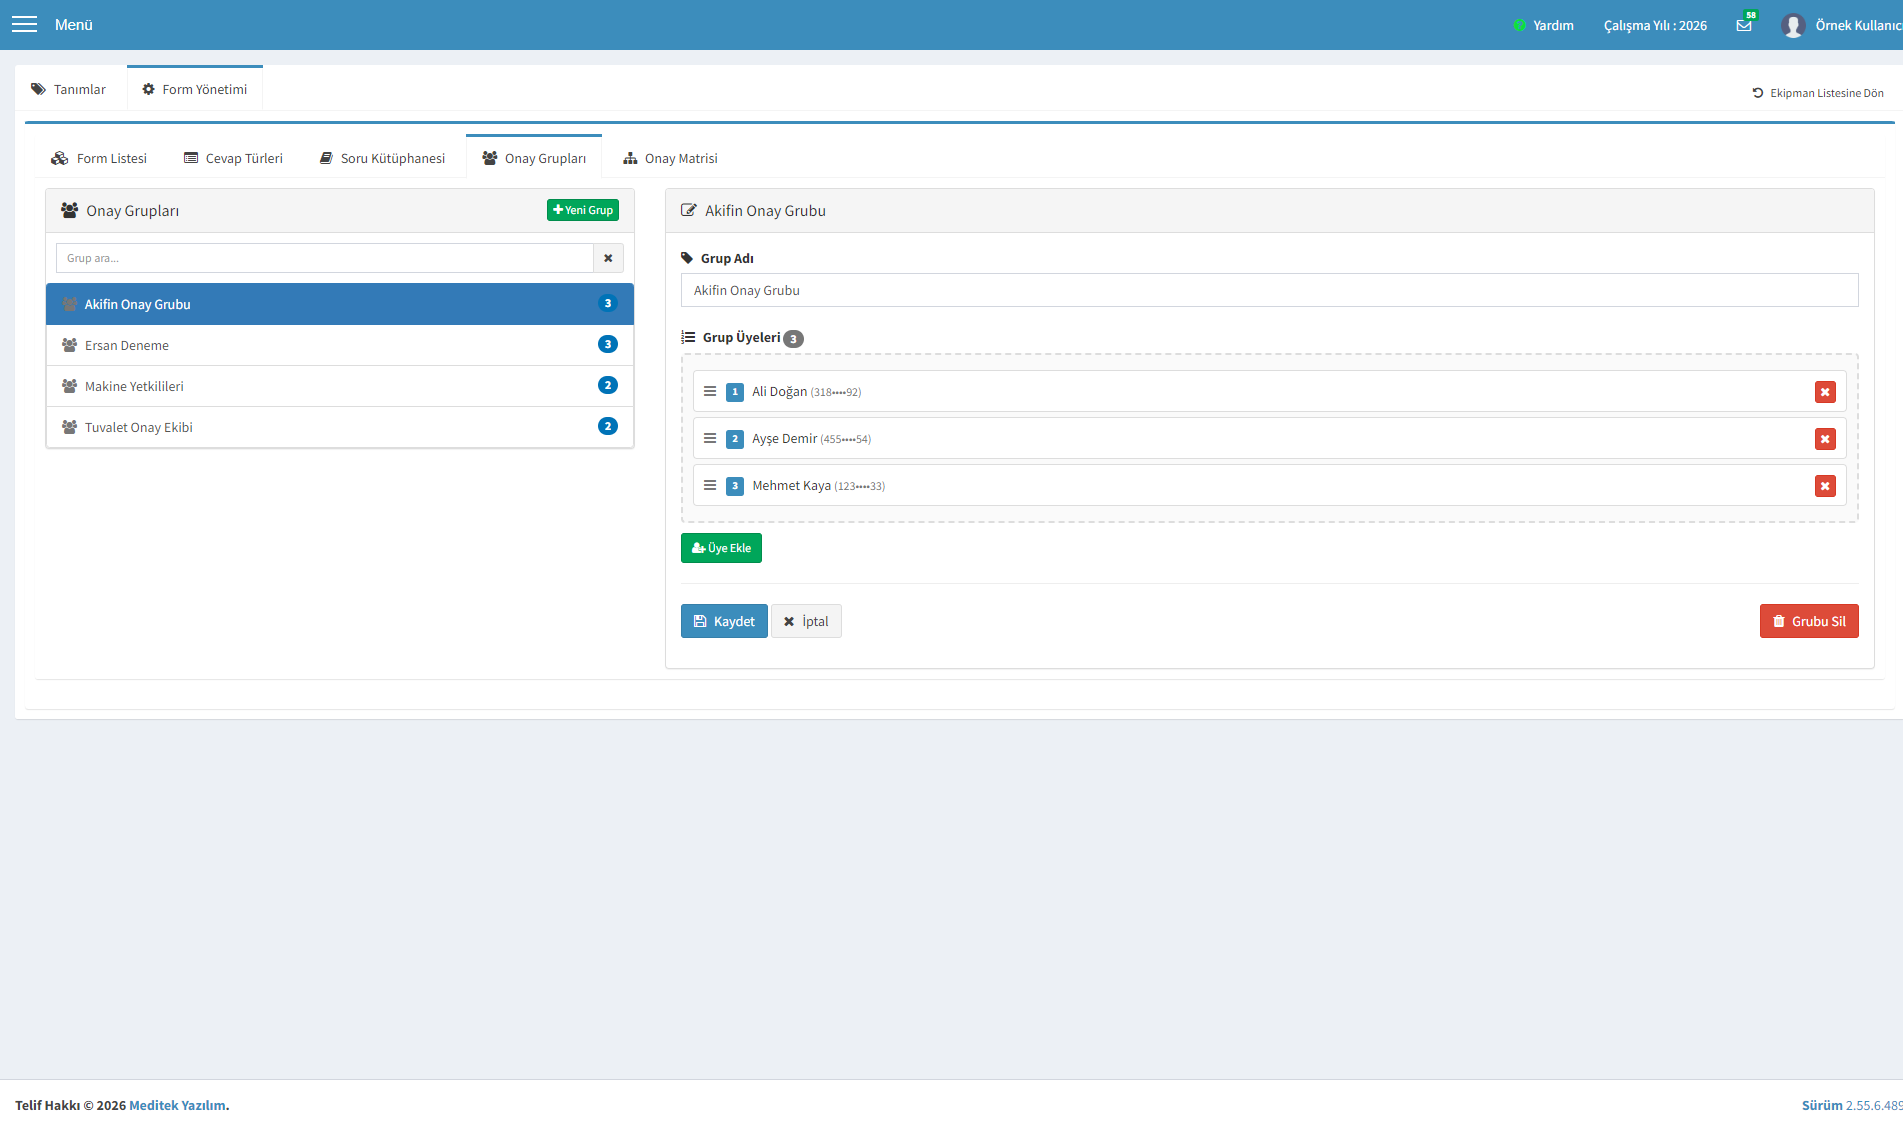The height and width of the screenshot is (1130, 1903).
Task: Remove Mehmet Kaya with red X icon
Action: pyautogui.click(x=1825, y=486)
